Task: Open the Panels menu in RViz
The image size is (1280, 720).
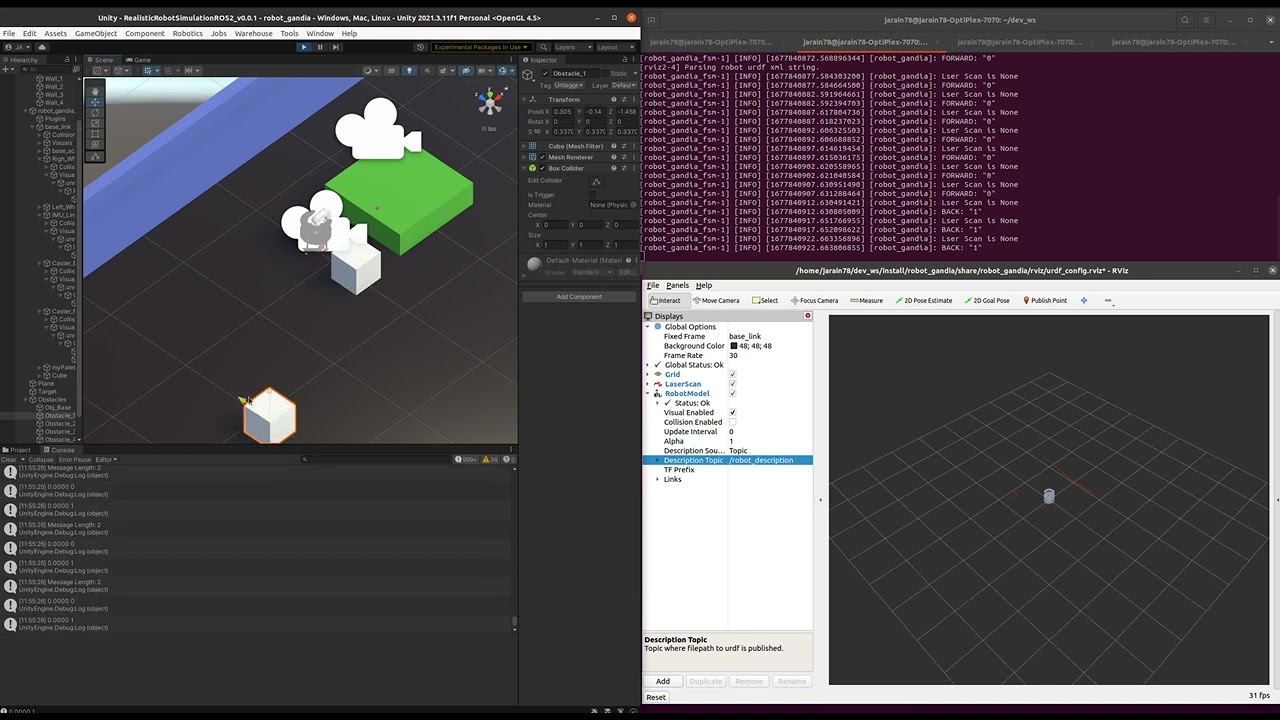Action: 677,285
